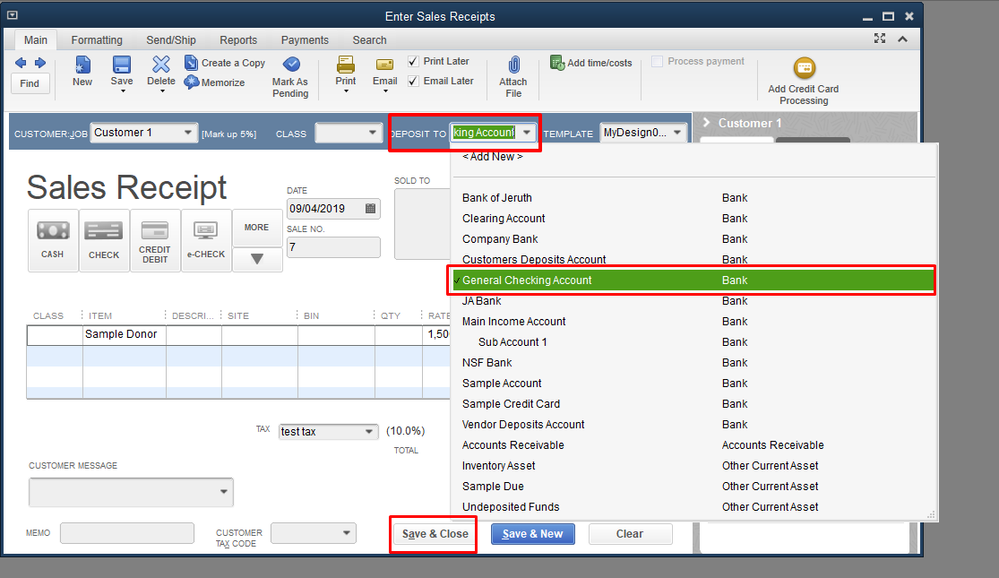Collapse the ribbon with up chevron
The height and width of the screenshot is (578, 999).
point(903,39)
